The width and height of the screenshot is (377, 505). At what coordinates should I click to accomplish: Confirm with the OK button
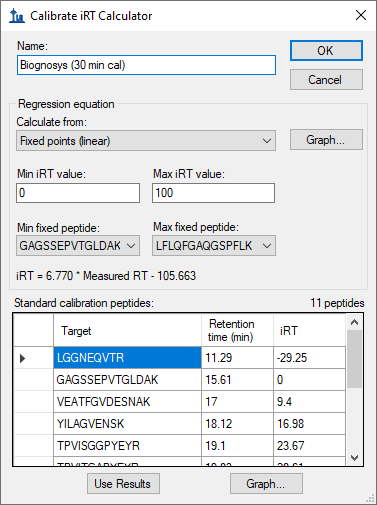326,51
